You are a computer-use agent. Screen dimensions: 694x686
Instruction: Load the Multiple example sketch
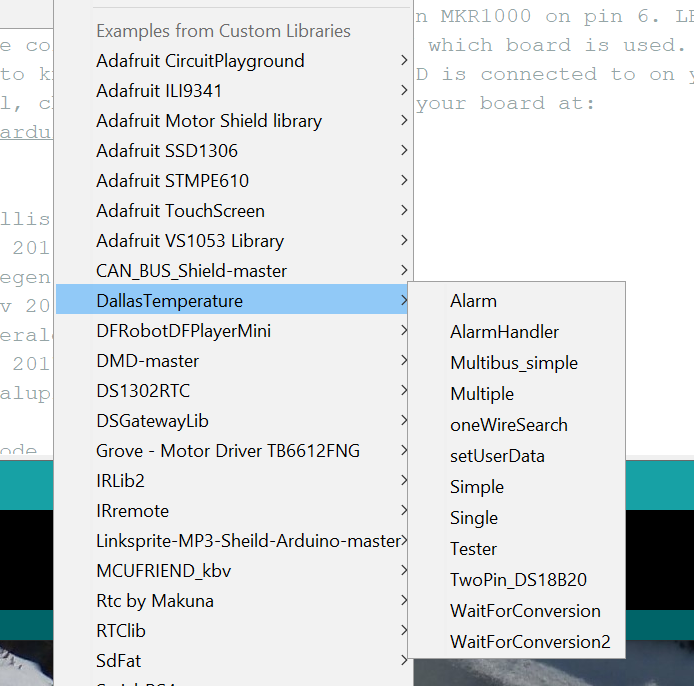pos(517,394)
